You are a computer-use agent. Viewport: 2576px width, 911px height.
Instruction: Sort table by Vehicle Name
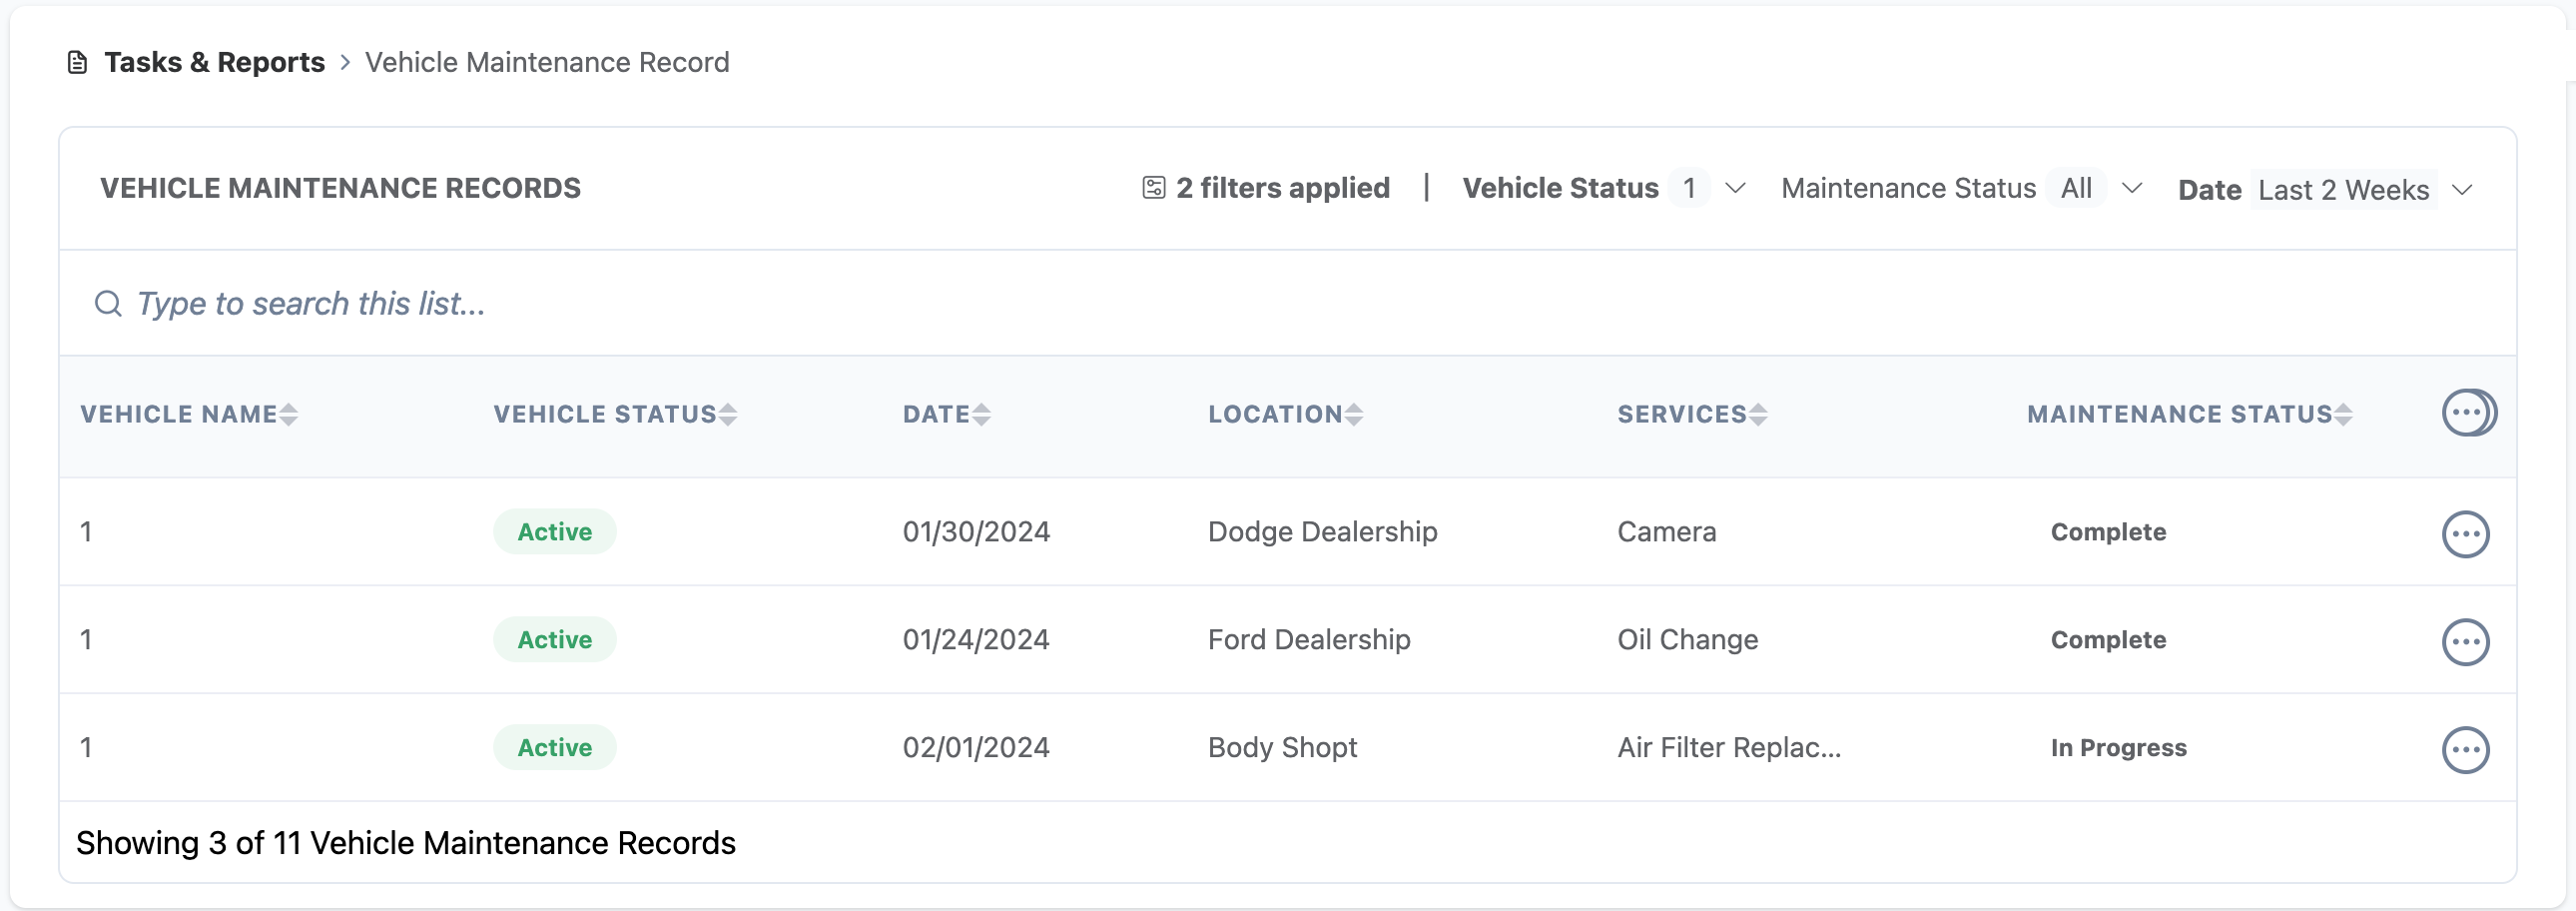288,415
